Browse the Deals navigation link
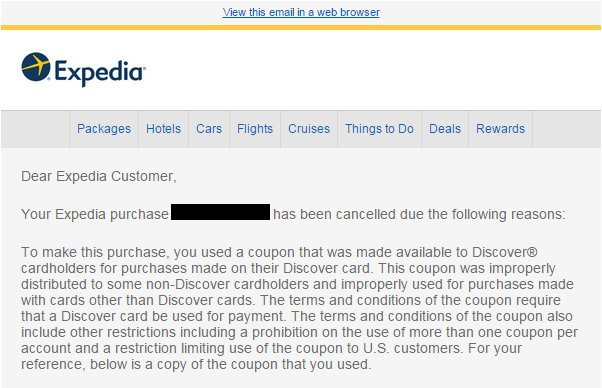Image resolution: width=602 pixels, height=388 pixels. [445, 129]
